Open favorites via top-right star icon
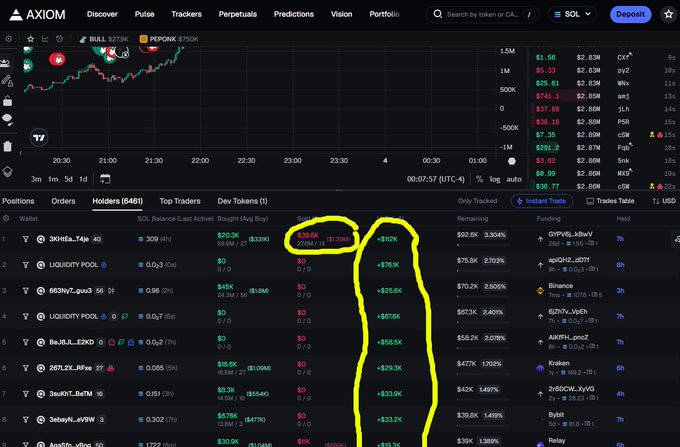 click(x=668, y=14)
